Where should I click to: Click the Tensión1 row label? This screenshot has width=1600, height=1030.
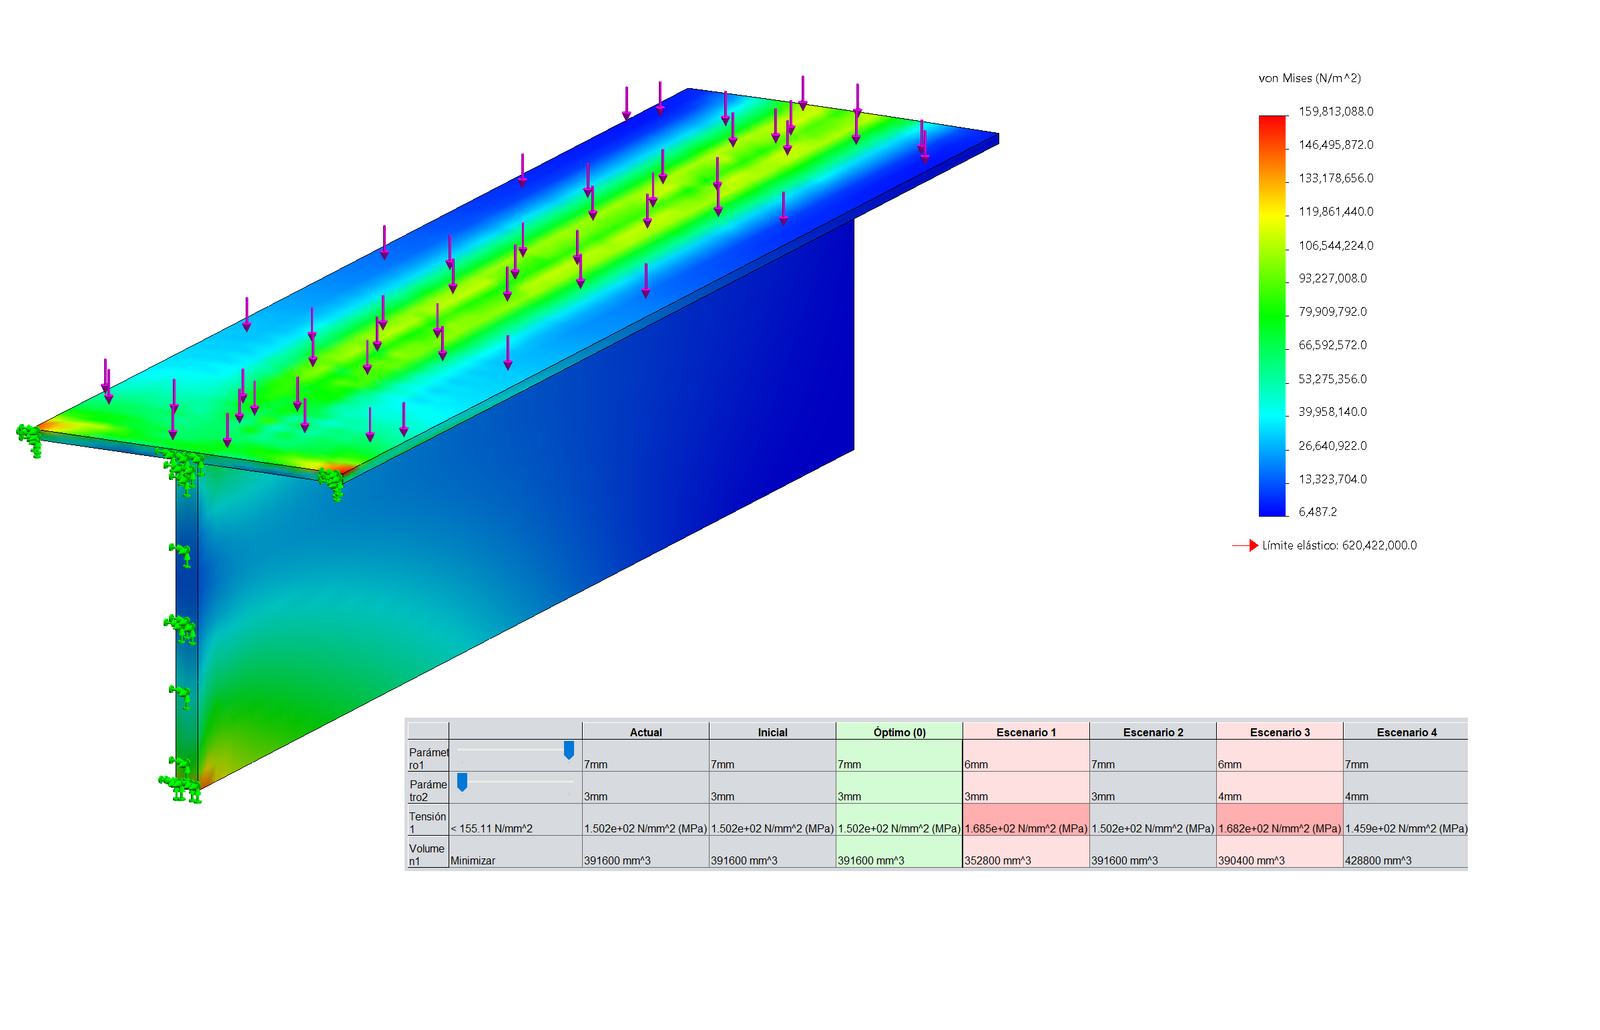point(428,822)
